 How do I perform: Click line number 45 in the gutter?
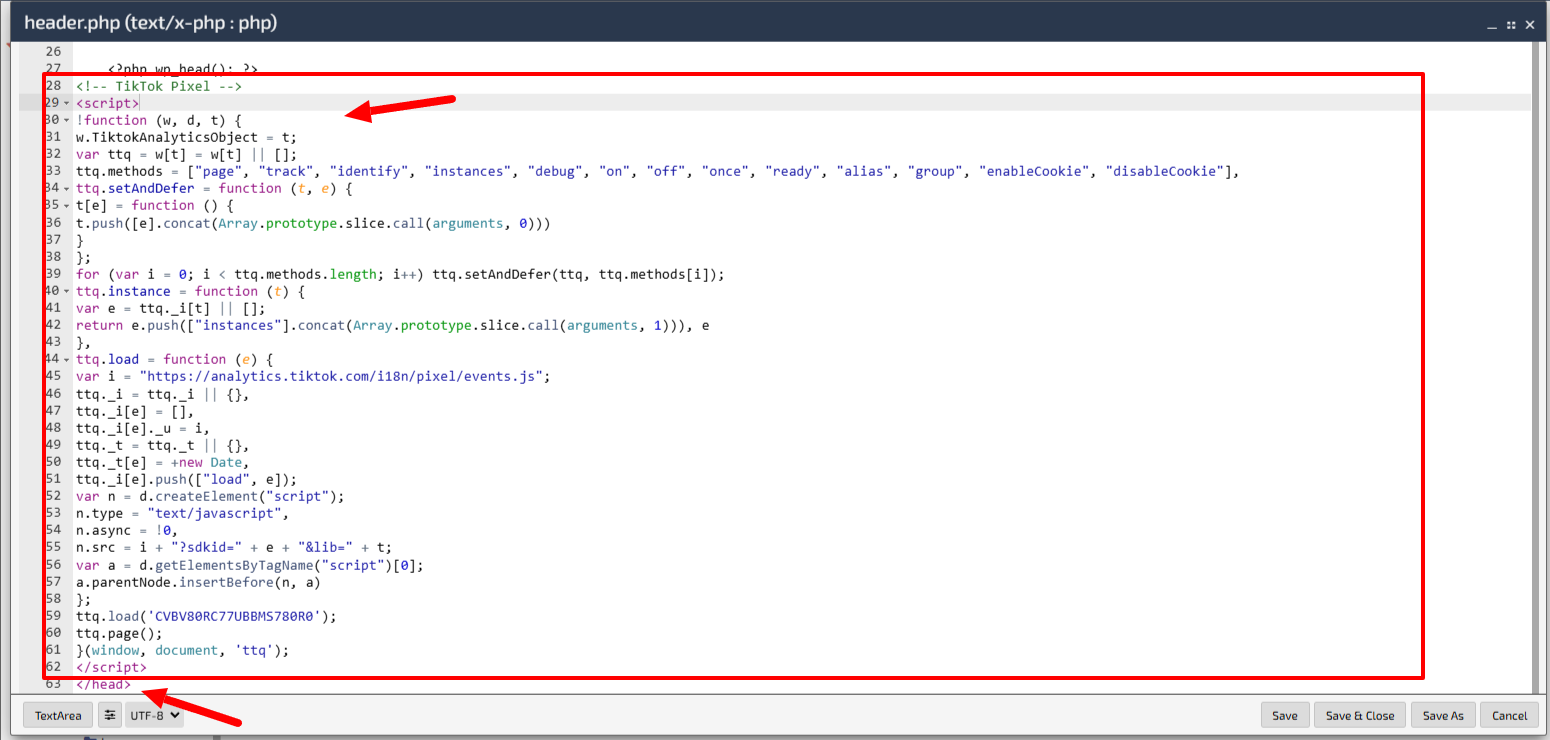(x=52, y=376)
